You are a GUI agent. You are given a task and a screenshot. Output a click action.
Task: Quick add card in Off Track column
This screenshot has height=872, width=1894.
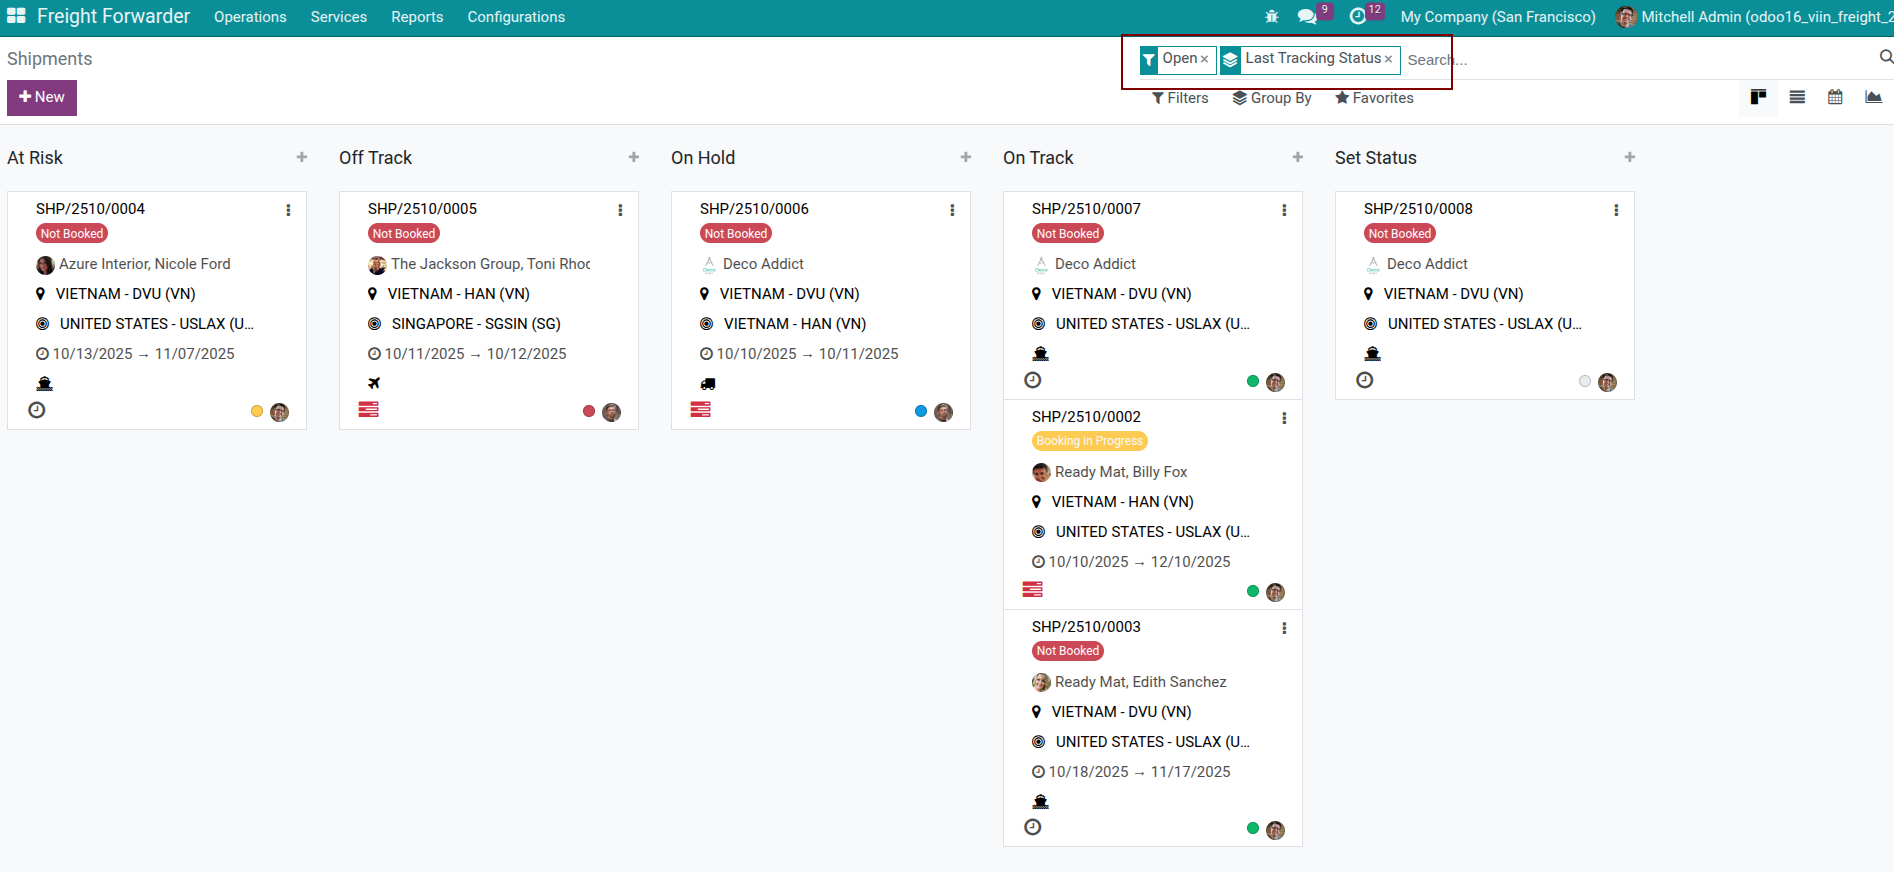pyautogui.click(x=633, y=157)
